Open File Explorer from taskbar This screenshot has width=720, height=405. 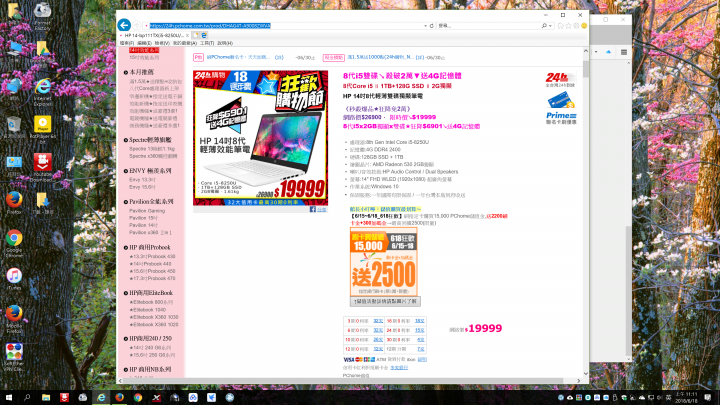[x=46, y=397]
